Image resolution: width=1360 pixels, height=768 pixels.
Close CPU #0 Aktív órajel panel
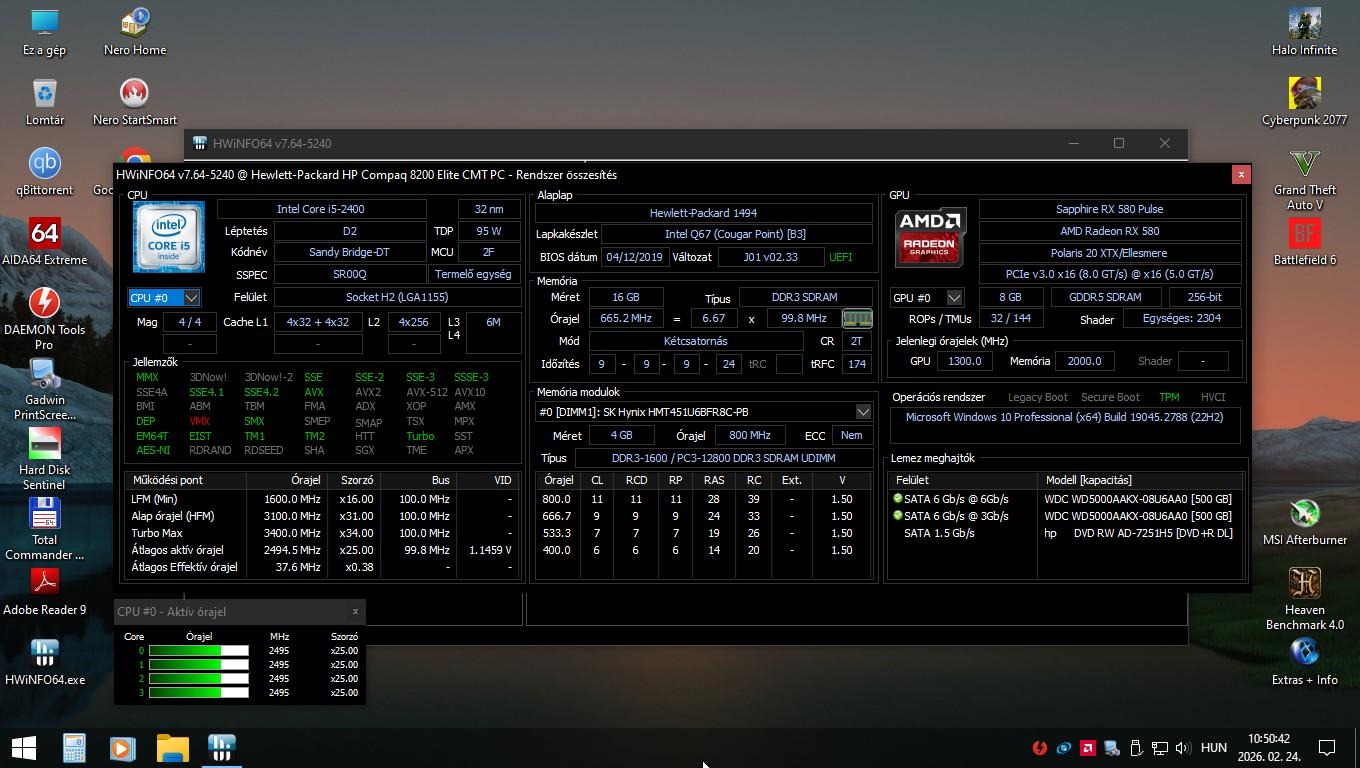click(x=355, y=611)
